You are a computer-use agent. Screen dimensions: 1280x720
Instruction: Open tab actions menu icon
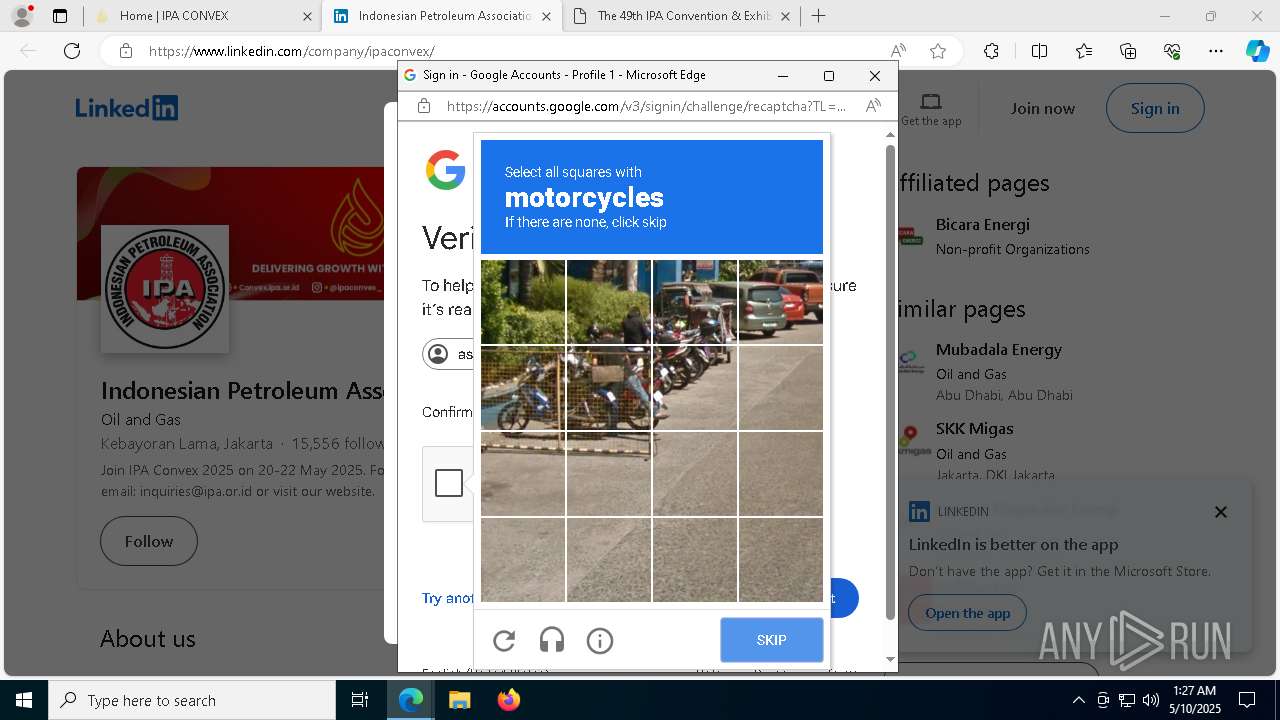60,16
